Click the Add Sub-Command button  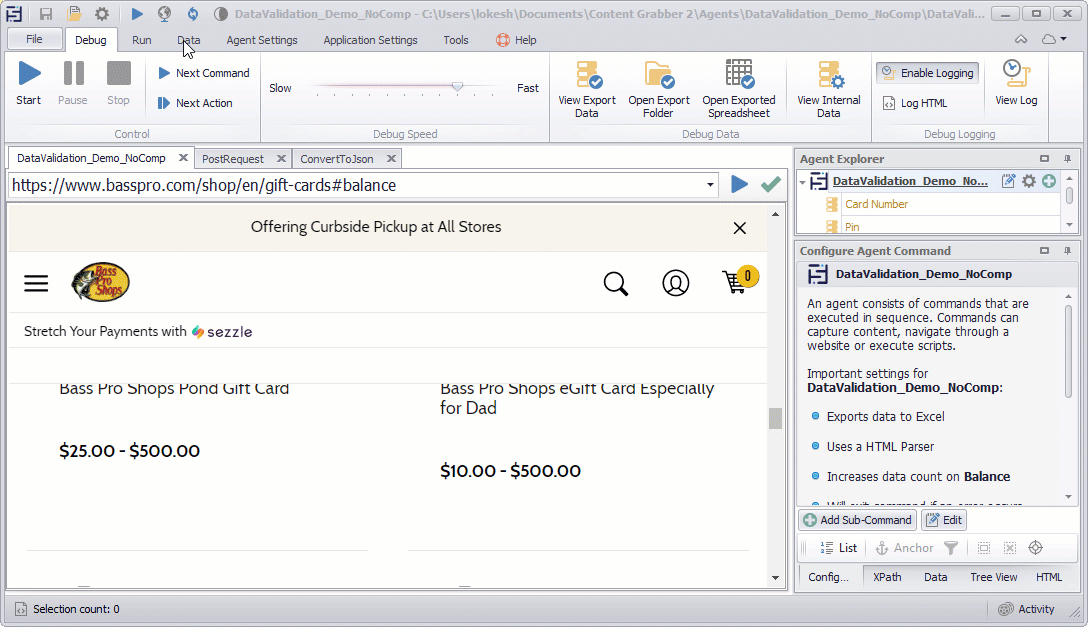point(858,520)
